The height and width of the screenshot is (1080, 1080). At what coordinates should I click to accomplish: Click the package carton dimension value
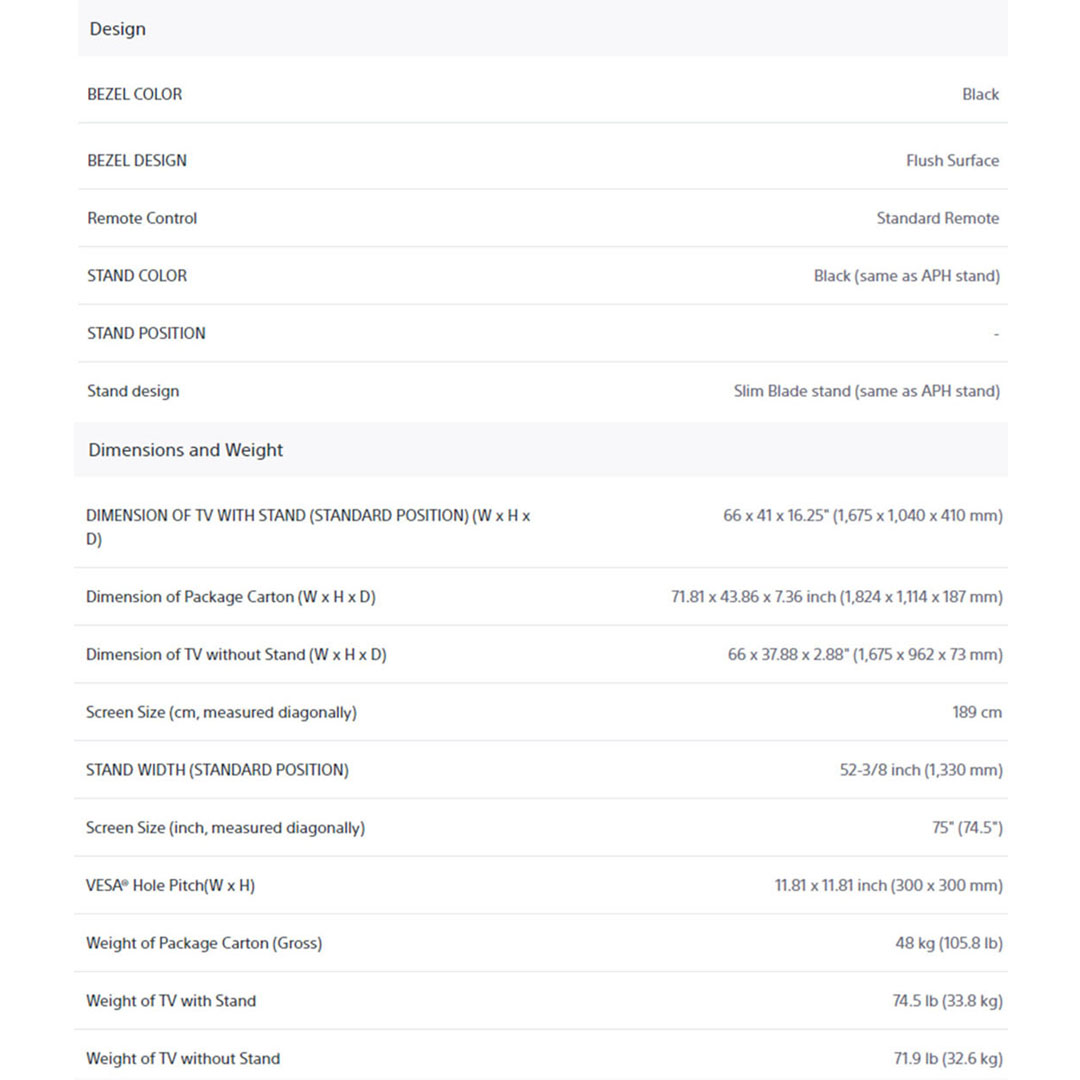point(836,597)
